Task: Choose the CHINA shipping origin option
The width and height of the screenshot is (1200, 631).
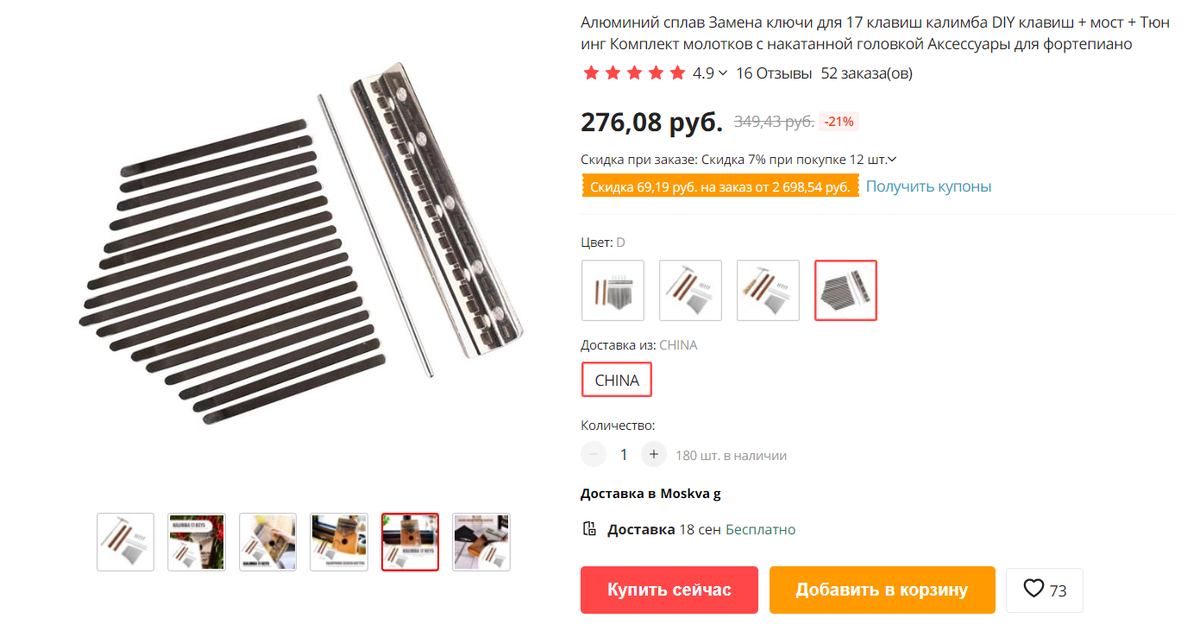Action: 617,381
